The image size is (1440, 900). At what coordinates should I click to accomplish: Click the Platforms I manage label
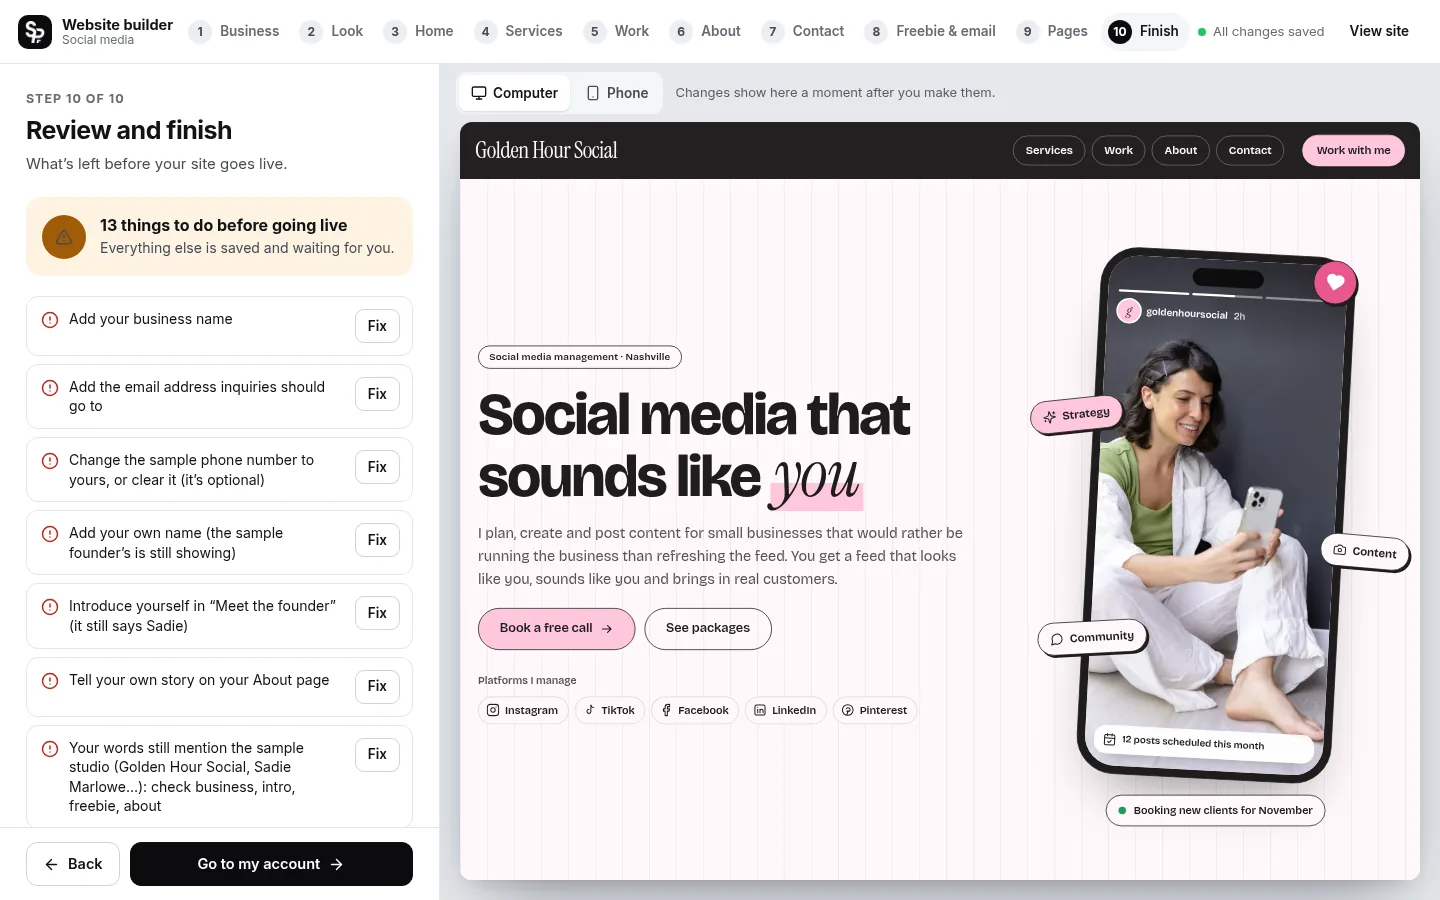527,681
